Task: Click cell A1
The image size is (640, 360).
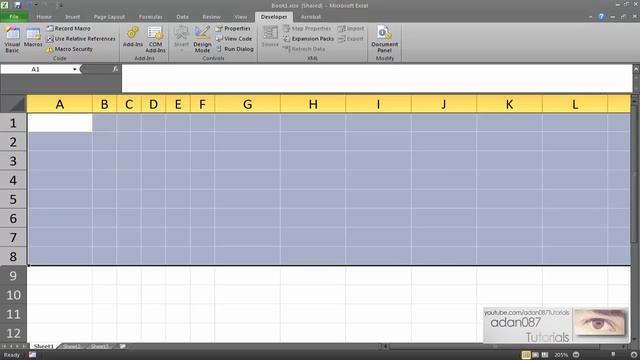Action: (x=60, y=123)
